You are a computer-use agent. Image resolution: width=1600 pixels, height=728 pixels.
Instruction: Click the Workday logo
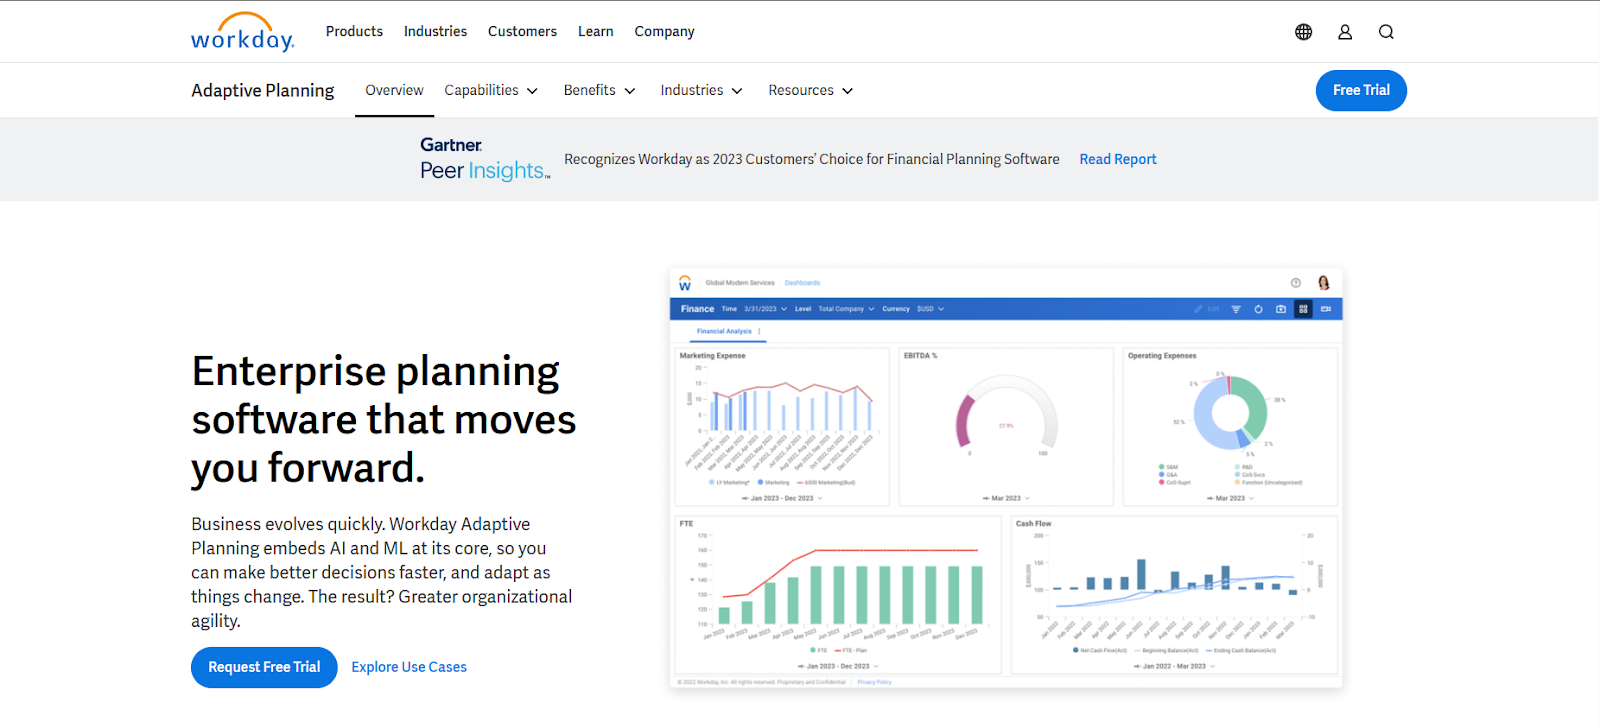click(x=243, y=32)
